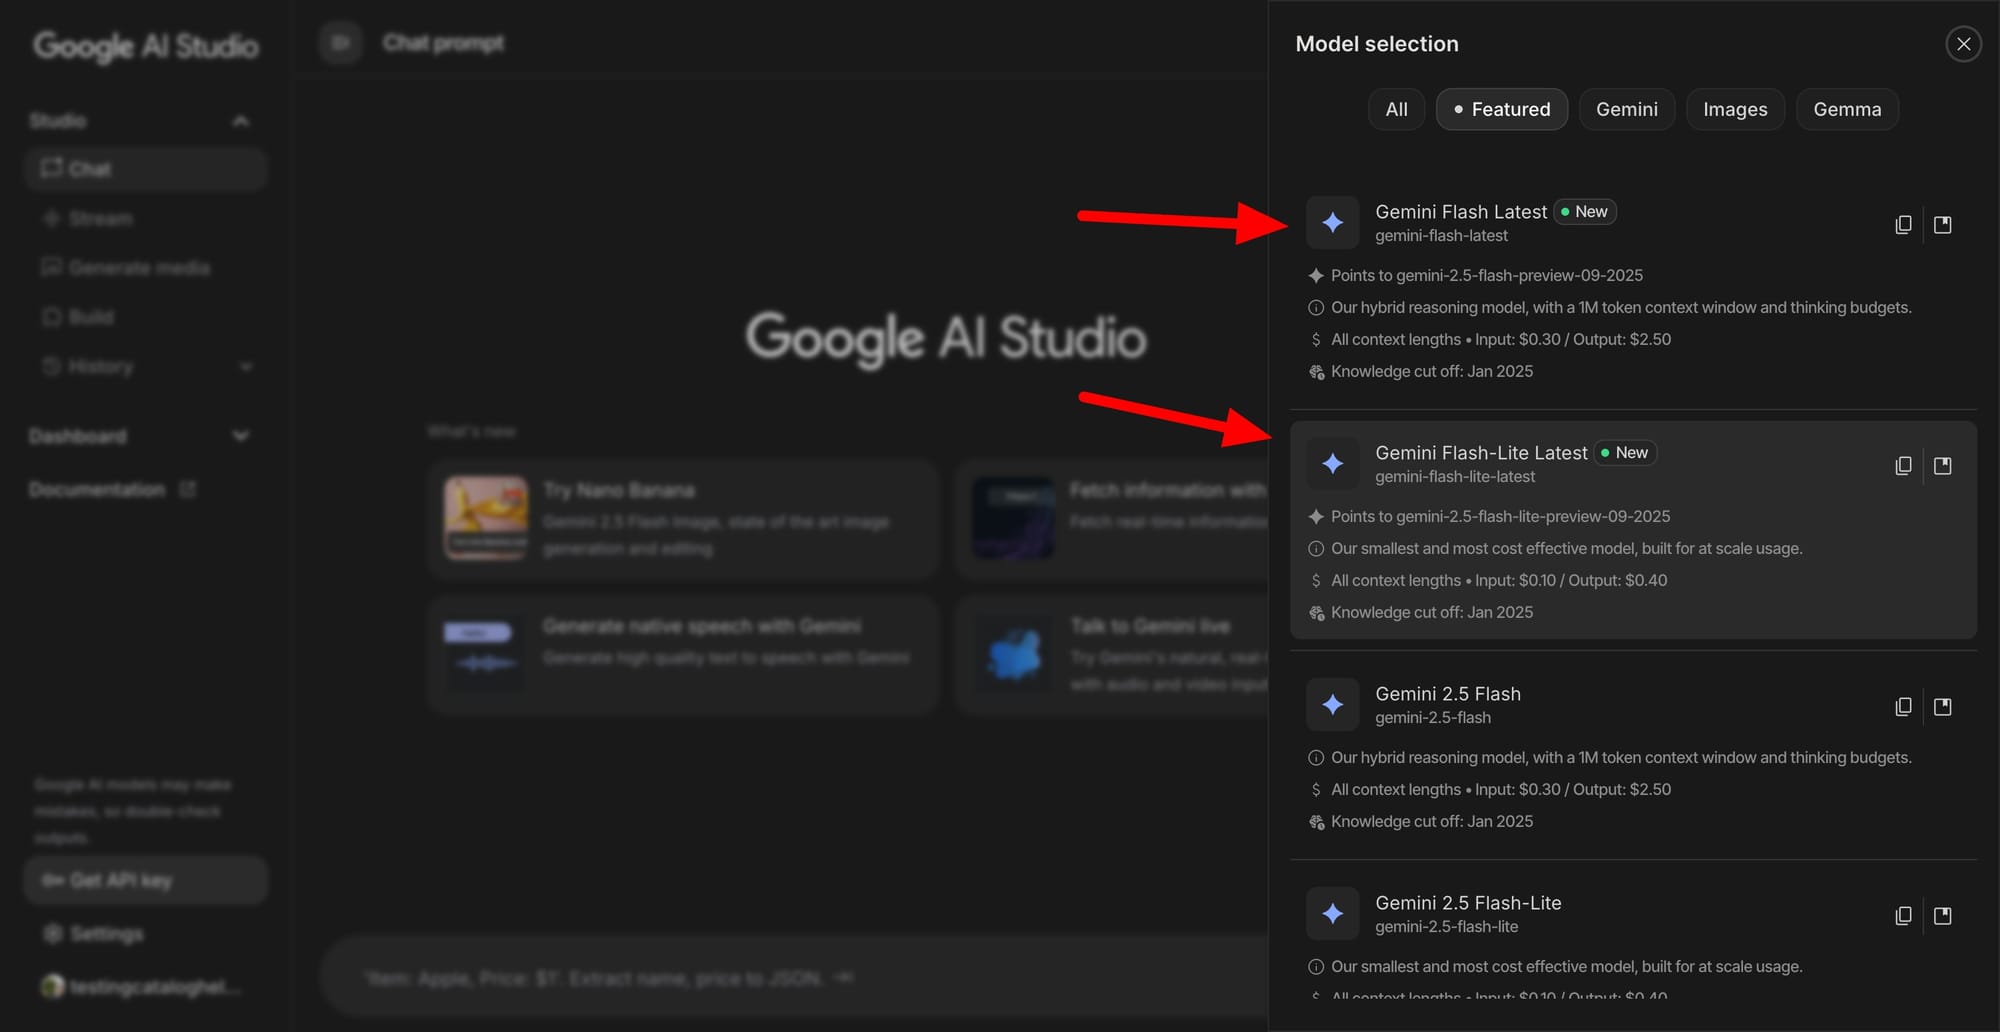Save Gemini 2.5 Flash-Lite with the bookmark icon
The image size is (2000, 1032).
[x=1943, y=915]
